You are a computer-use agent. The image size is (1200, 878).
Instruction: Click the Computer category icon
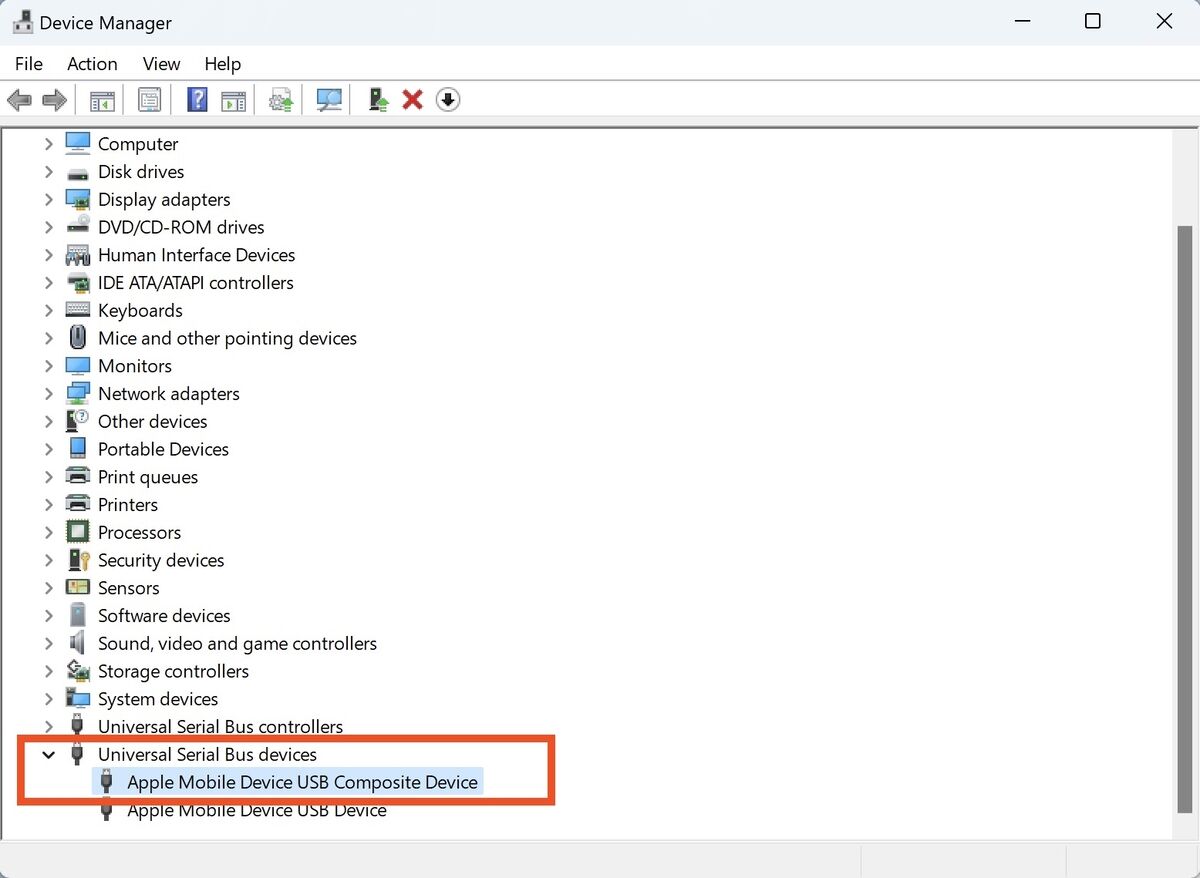(77, 143)
